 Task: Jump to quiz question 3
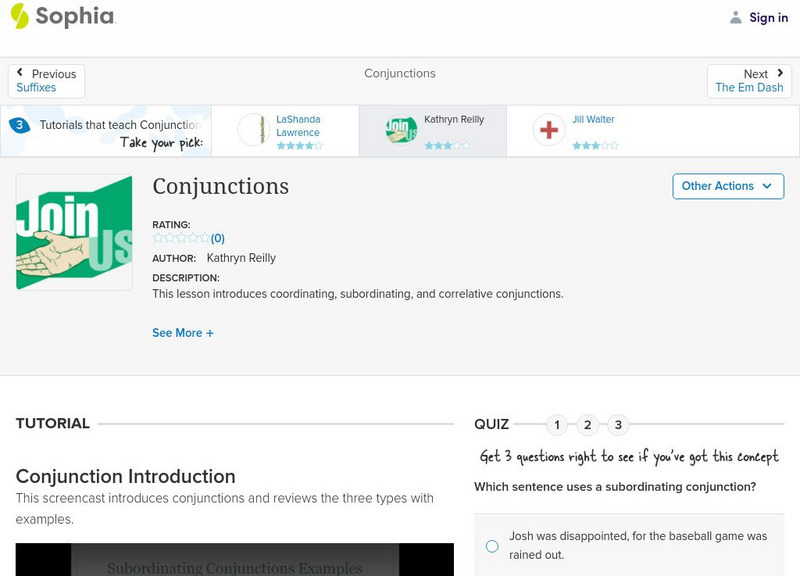(618, 425)
